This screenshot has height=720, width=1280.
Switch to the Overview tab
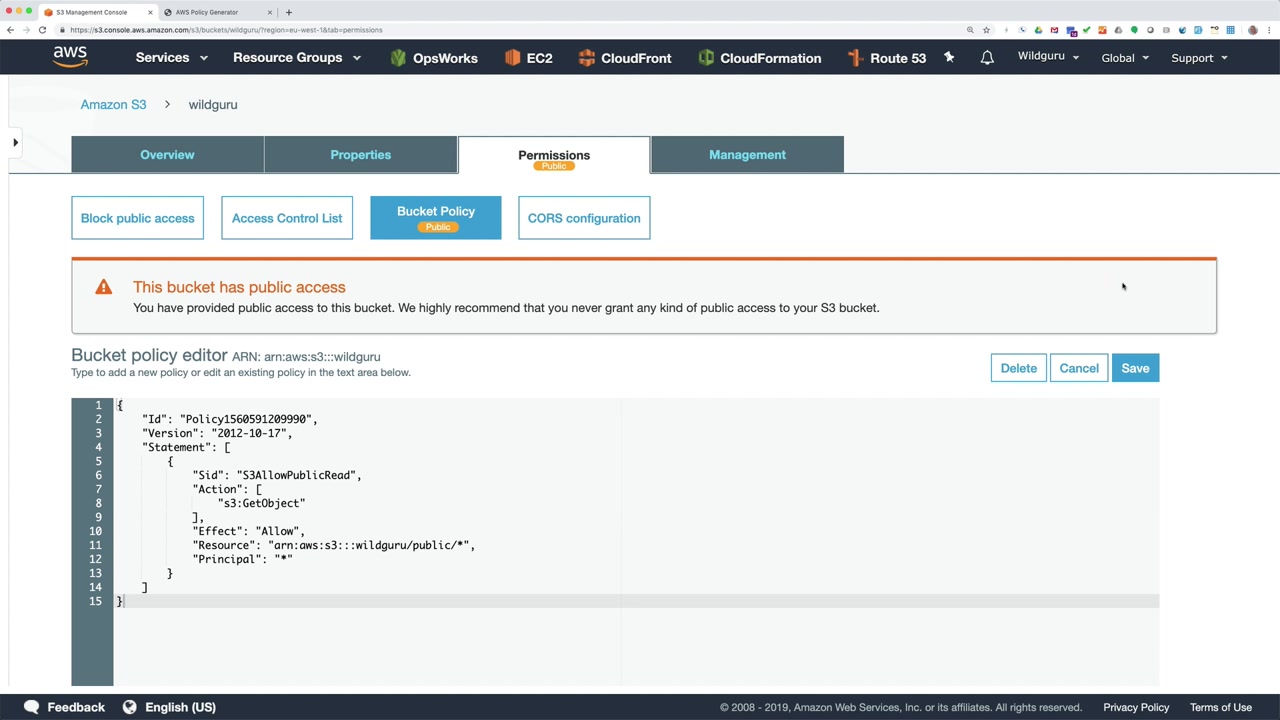167,155
